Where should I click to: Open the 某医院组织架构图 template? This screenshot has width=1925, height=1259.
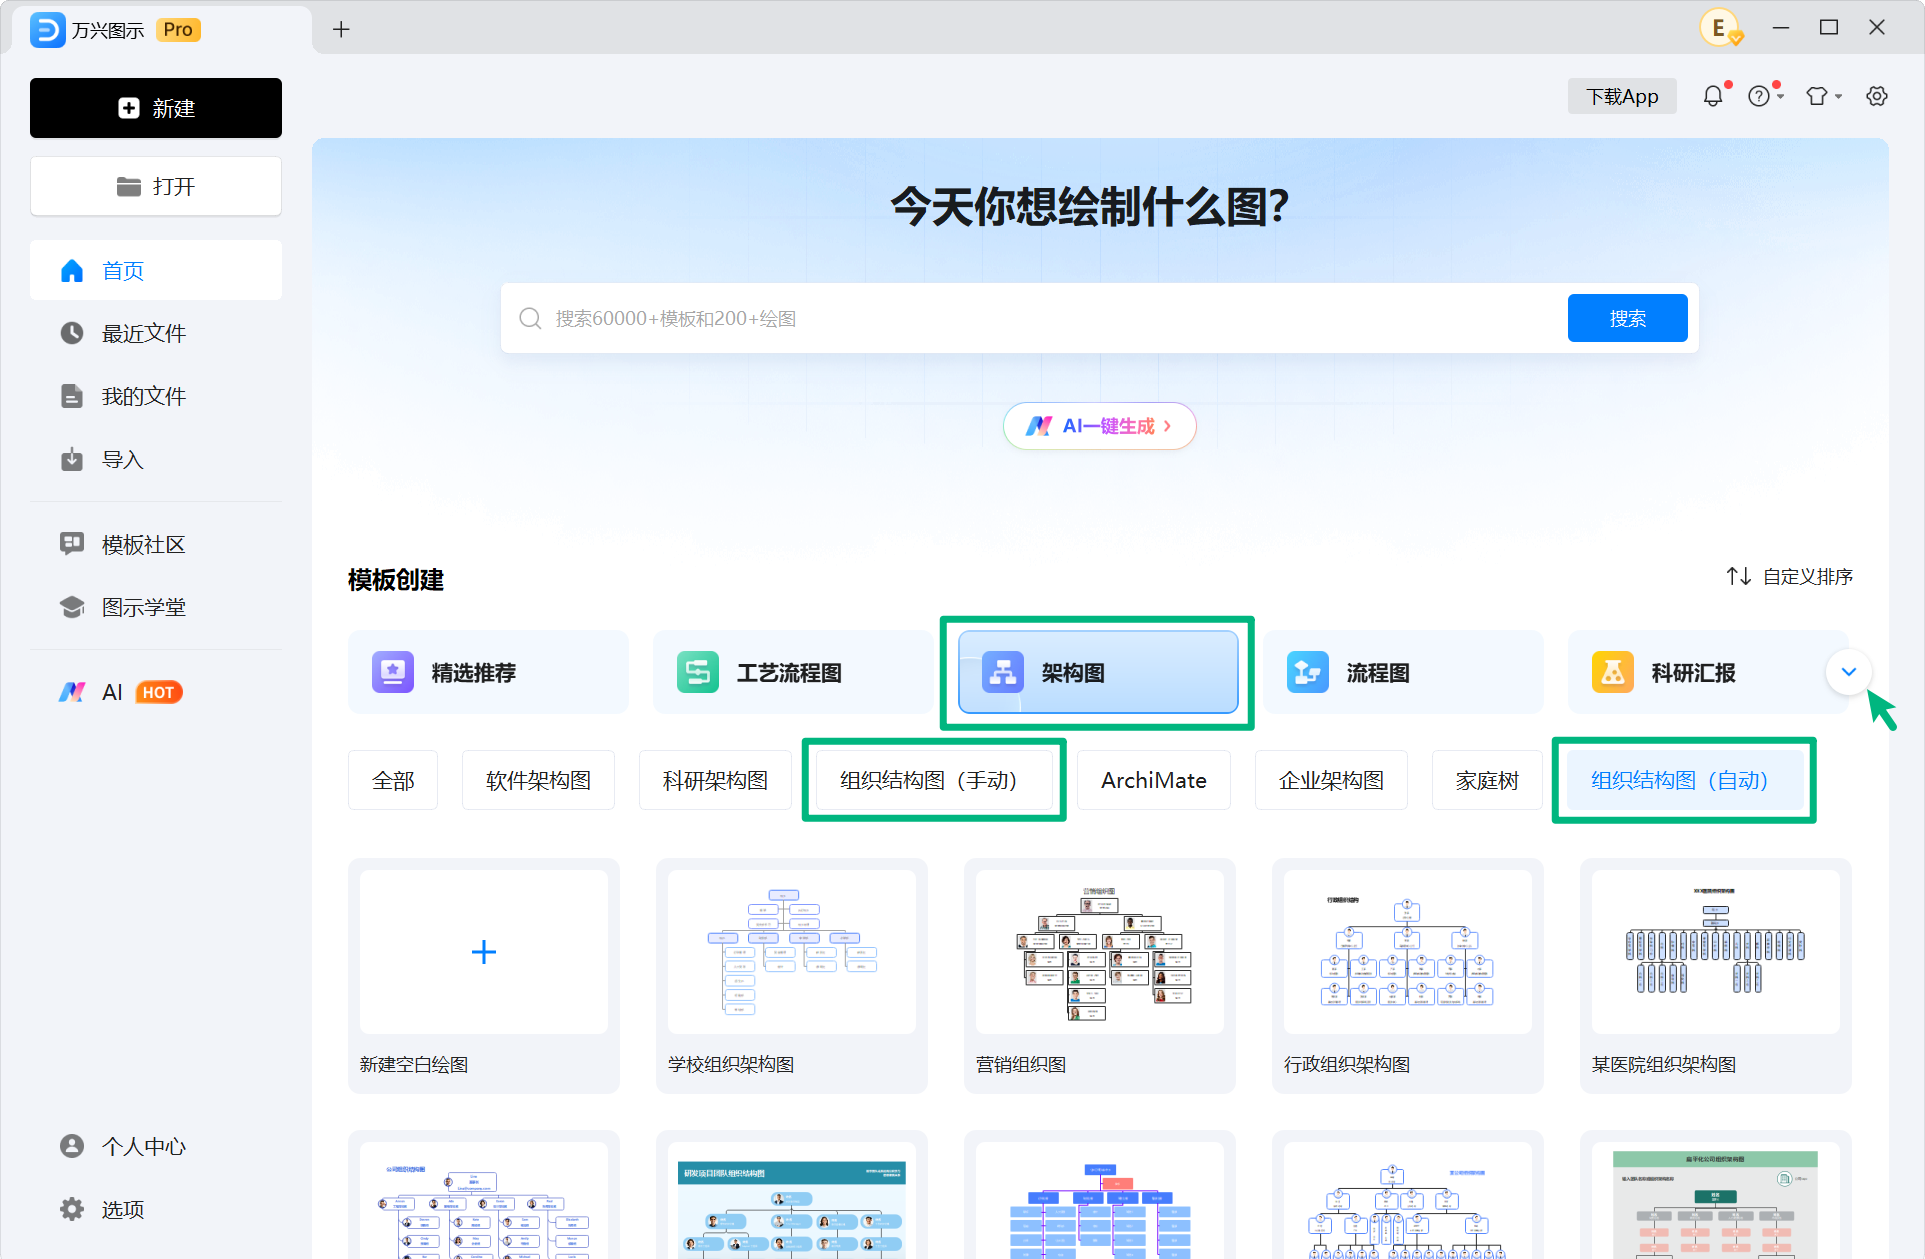pyautogui.click(x=1716, y=975)
